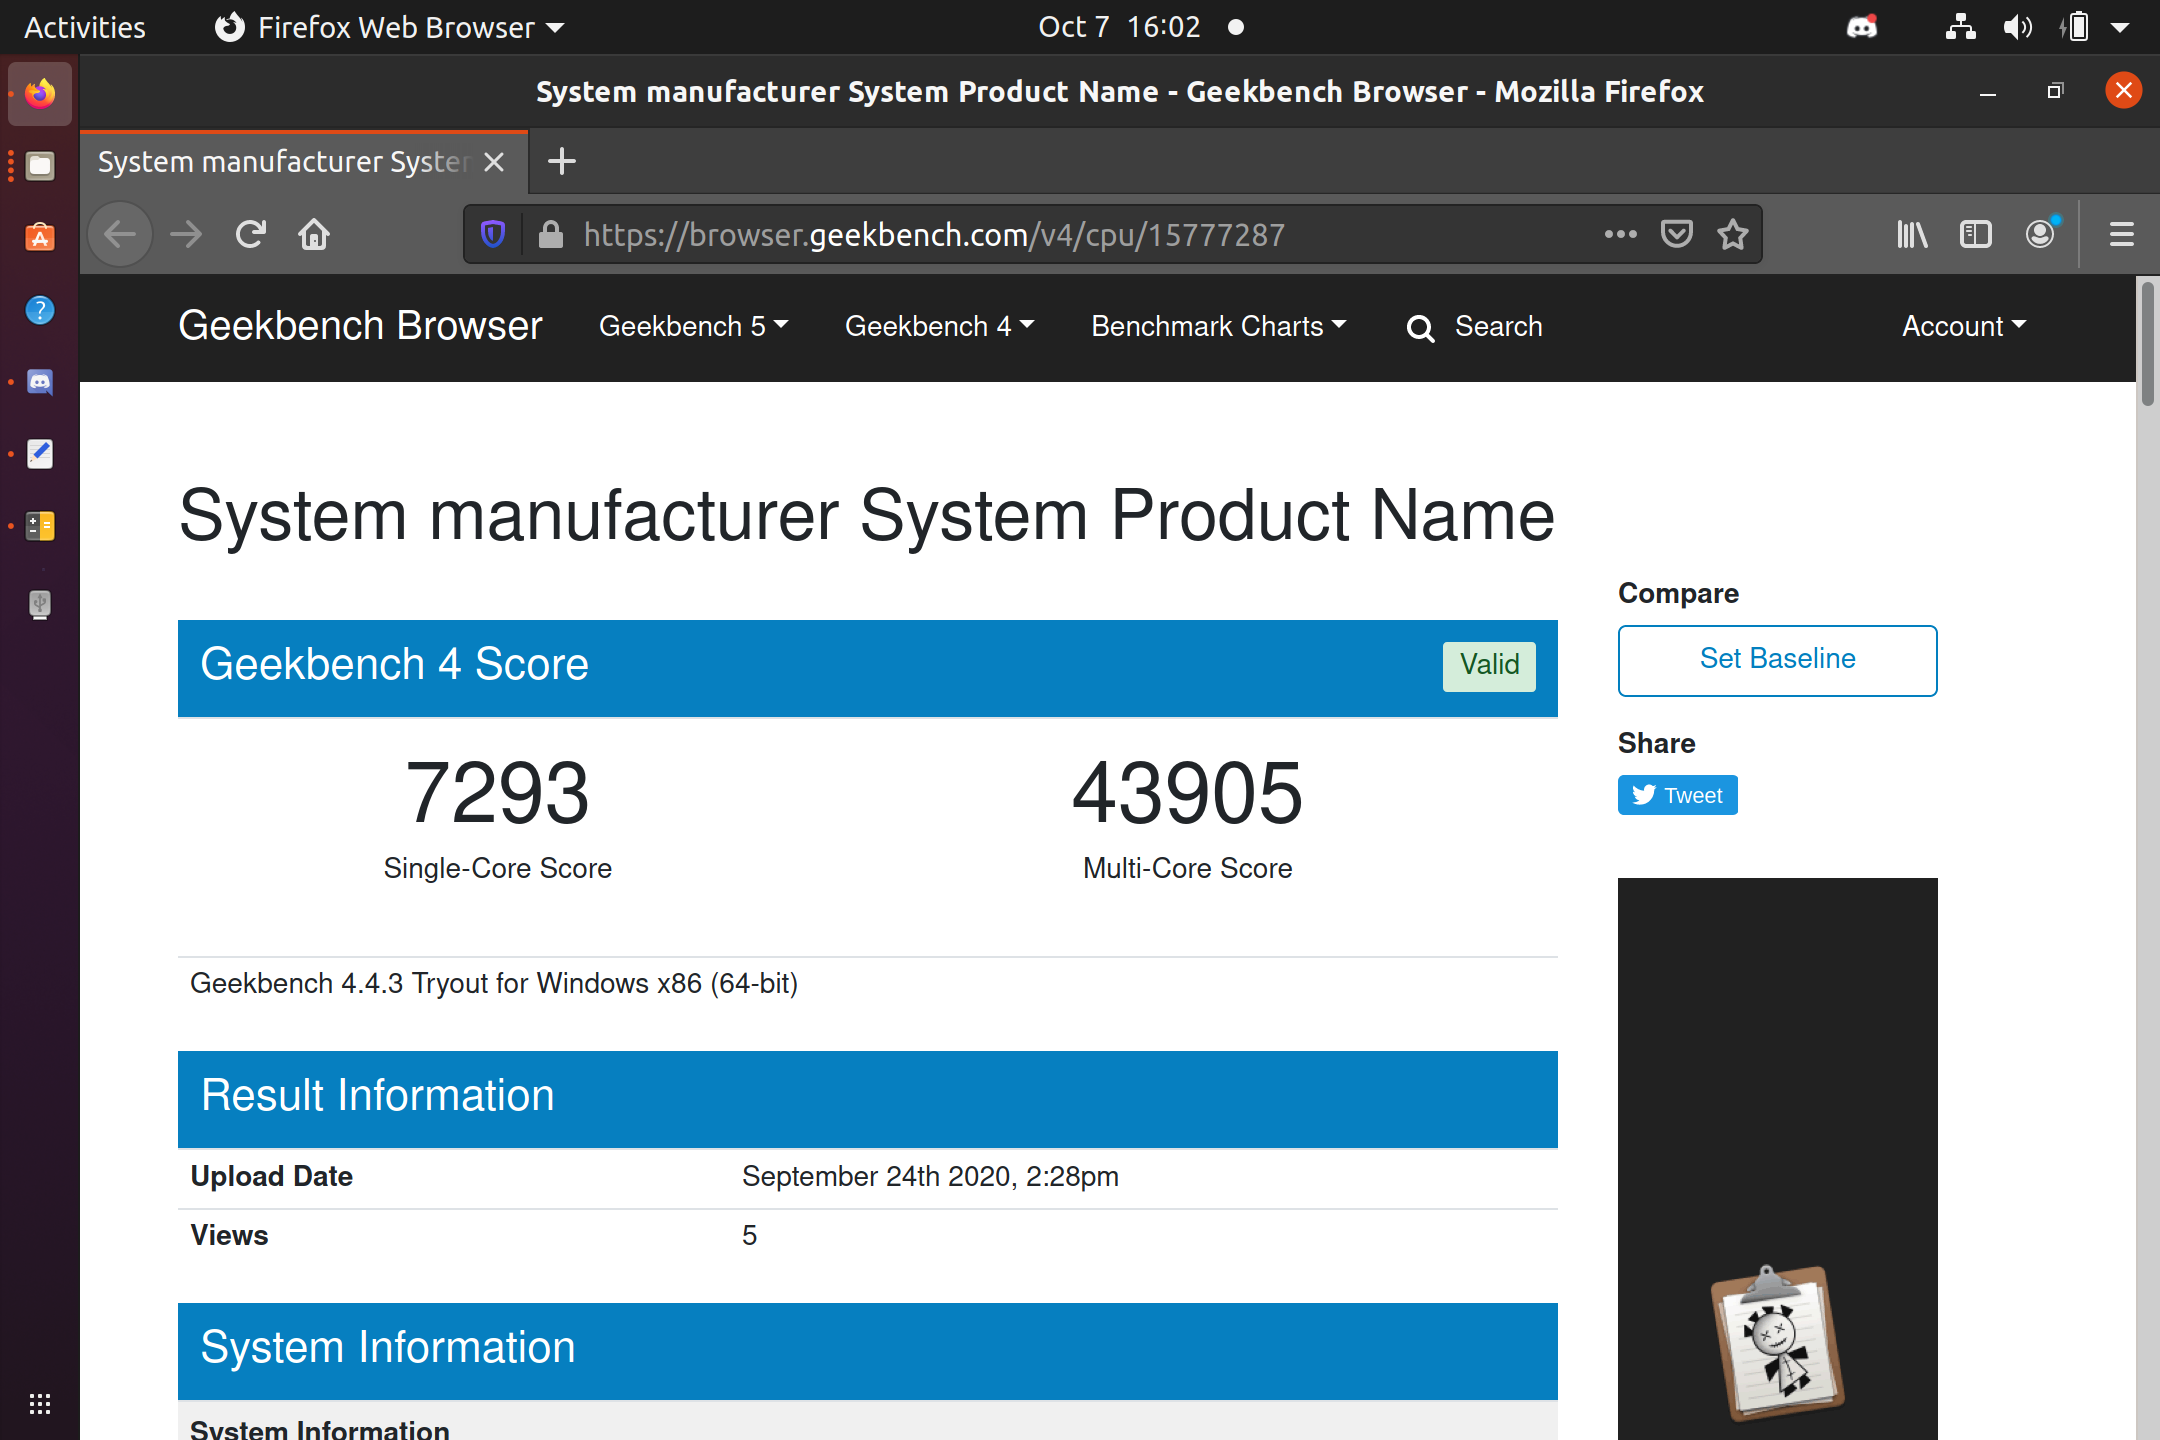Open the volume icon in top bar
Image resolution: width=2160 pixels, height=1440 pixels.
click(x=2018, y=27)
